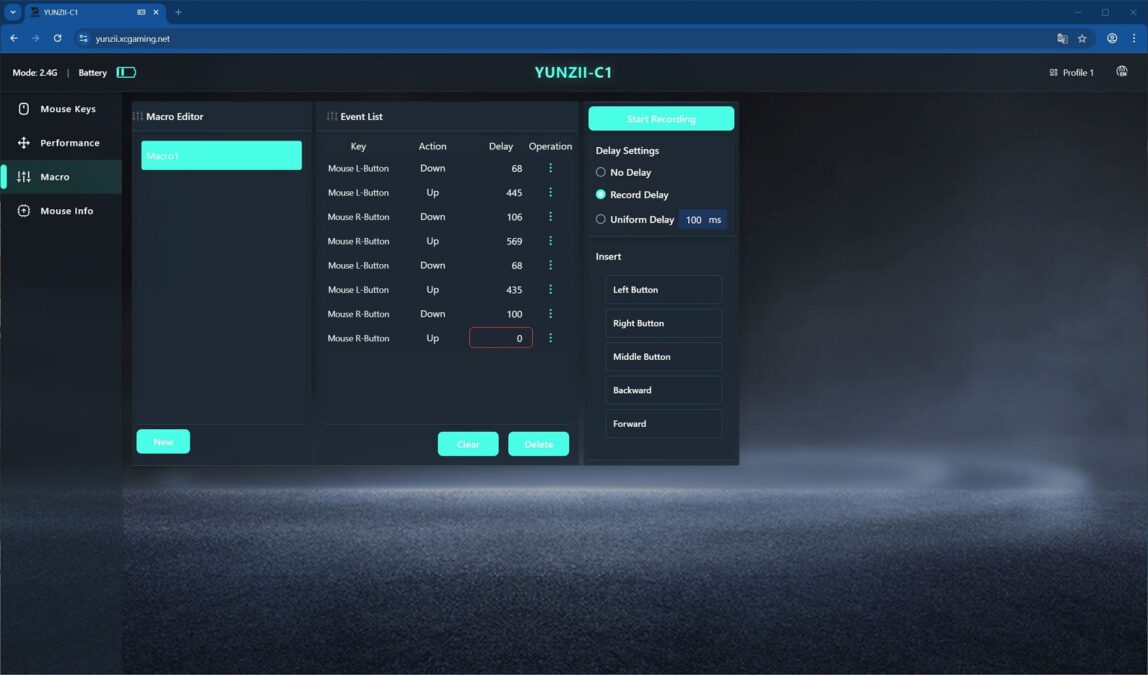Open operation menu for L-Button Down delay 68 first row
This screenshot has height=675, width=1148.
(x=551, y=168)
